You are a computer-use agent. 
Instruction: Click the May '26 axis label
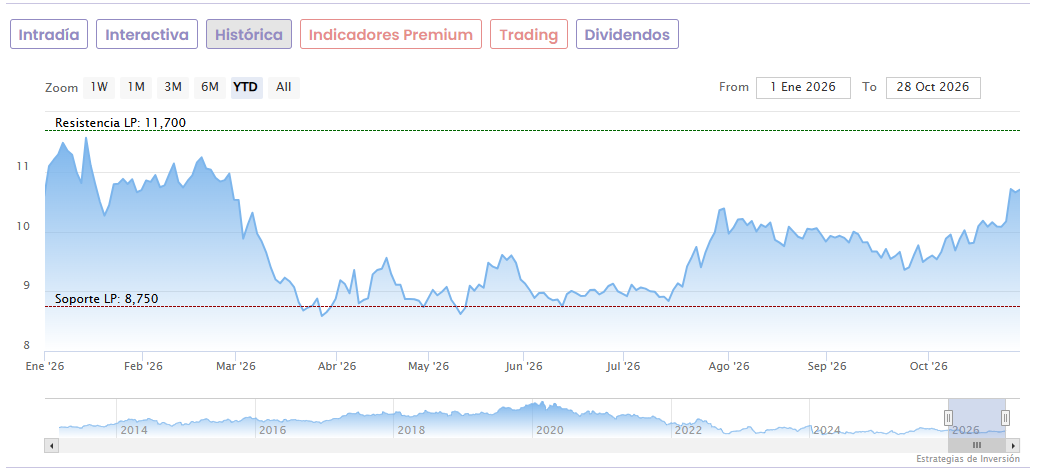(x=428, y=366)
